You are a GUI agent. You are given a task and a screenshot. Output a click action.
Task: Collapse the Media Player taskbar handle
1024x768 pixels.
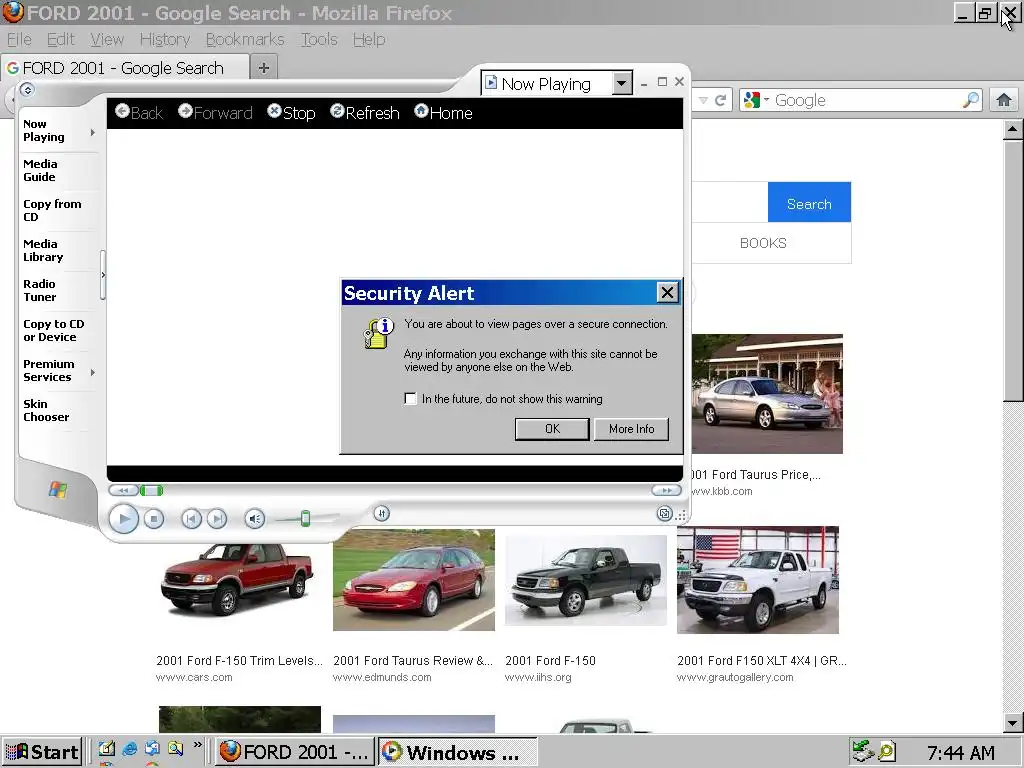click(x=103, y=276)
